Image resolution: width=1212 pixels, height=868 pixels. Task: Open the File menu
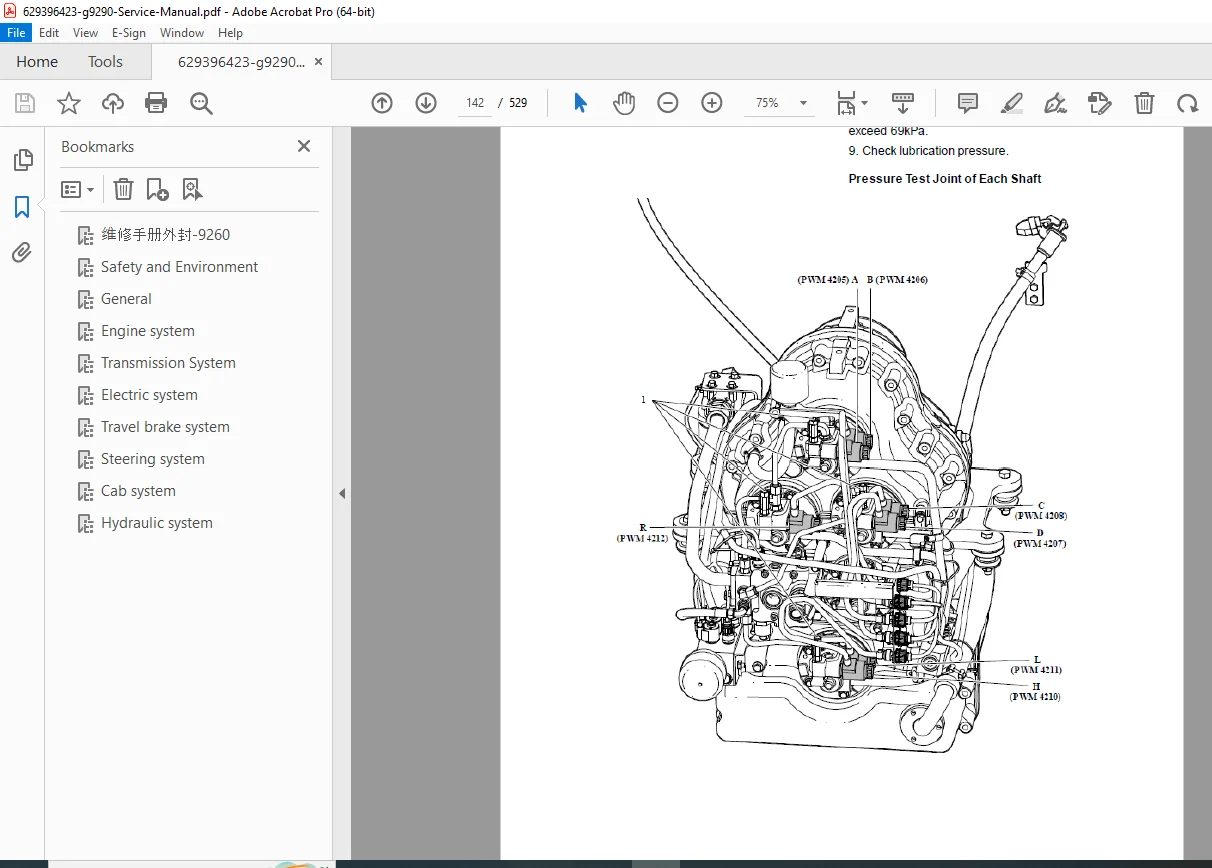coord(17,33)
